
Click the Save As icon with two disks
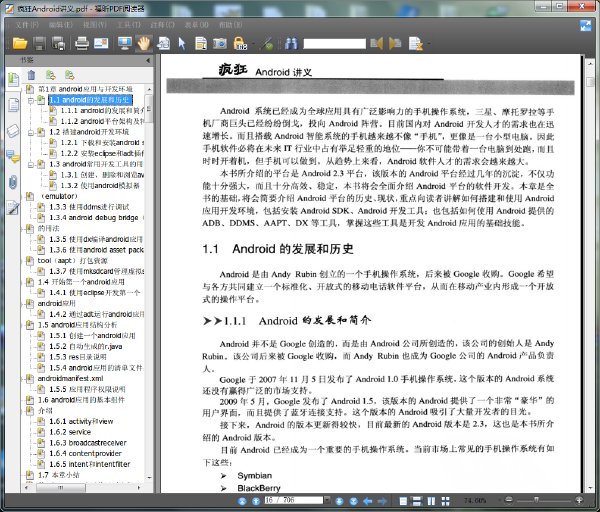59,43
